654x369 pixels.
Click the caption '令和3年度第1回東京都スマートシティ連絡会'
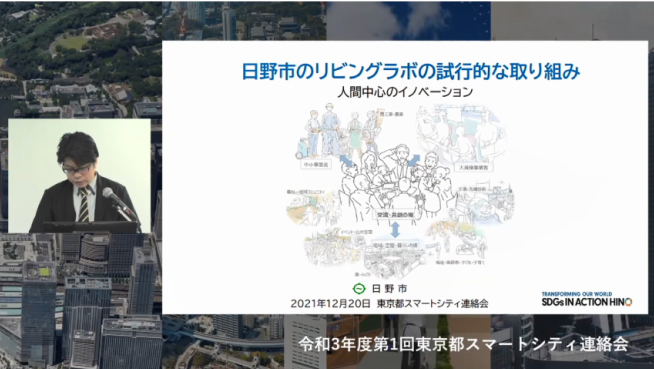pos(463,344)
